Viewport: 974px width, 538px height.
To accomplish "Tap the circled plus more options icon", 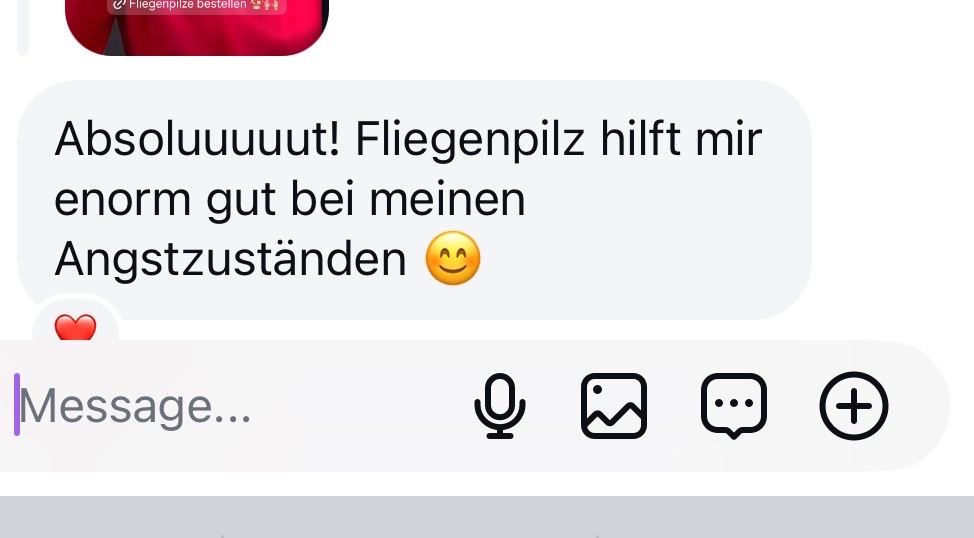I will [x=854, y=406].
